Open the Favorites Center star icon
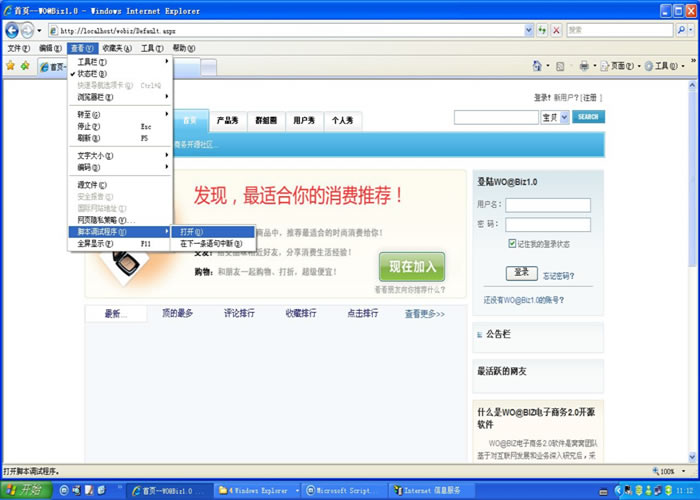 [11, 66]
